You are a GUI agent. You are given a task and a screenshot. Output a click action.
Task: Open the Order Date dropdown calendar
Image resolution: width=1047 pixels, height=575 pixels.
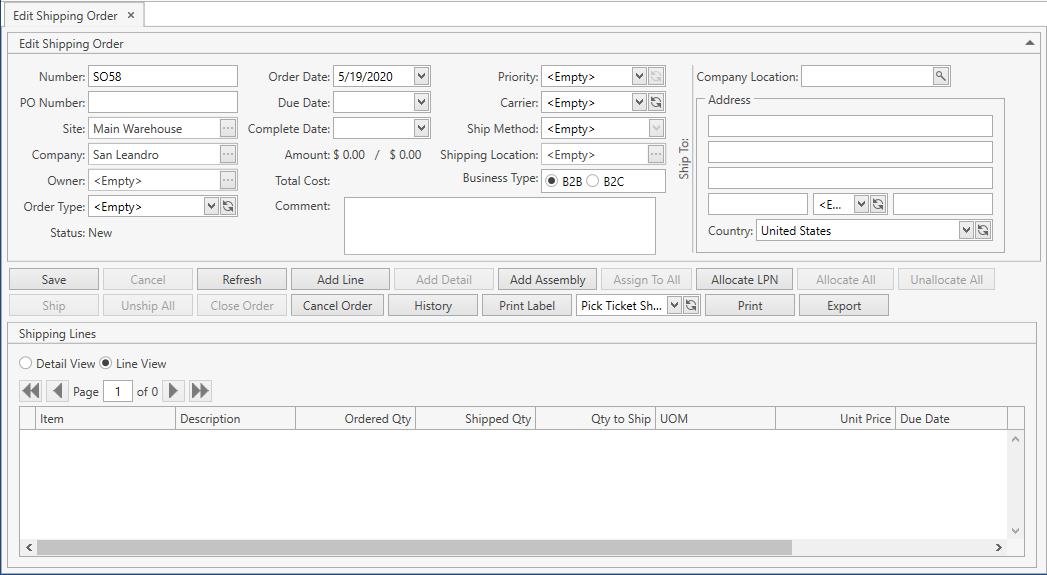(421, 76)
